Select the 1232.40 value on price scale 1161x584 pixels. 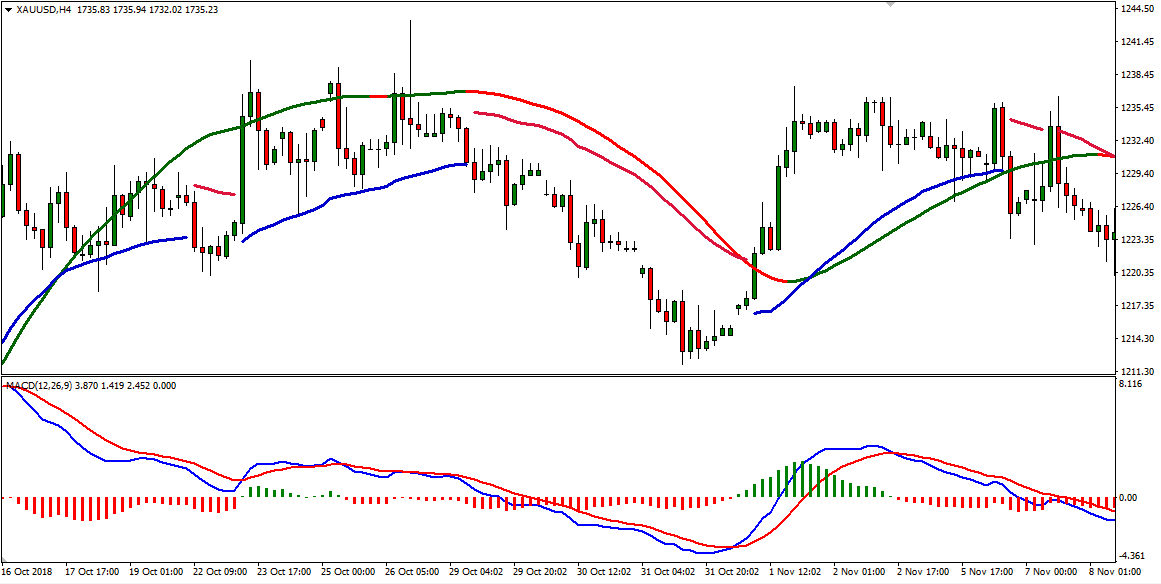point(1136,141)
